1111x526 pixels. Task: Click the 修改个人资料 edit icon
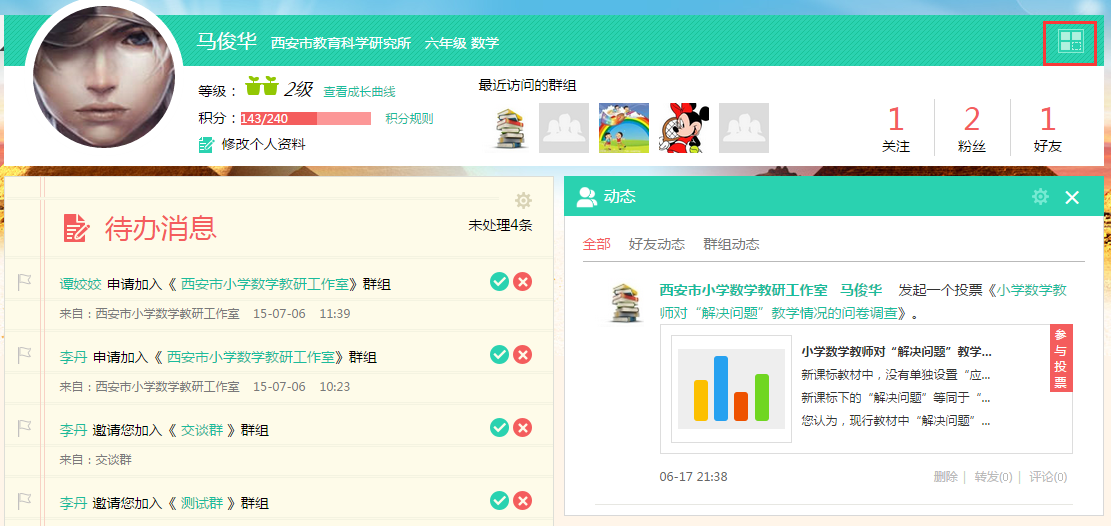[x=206, y=145]
